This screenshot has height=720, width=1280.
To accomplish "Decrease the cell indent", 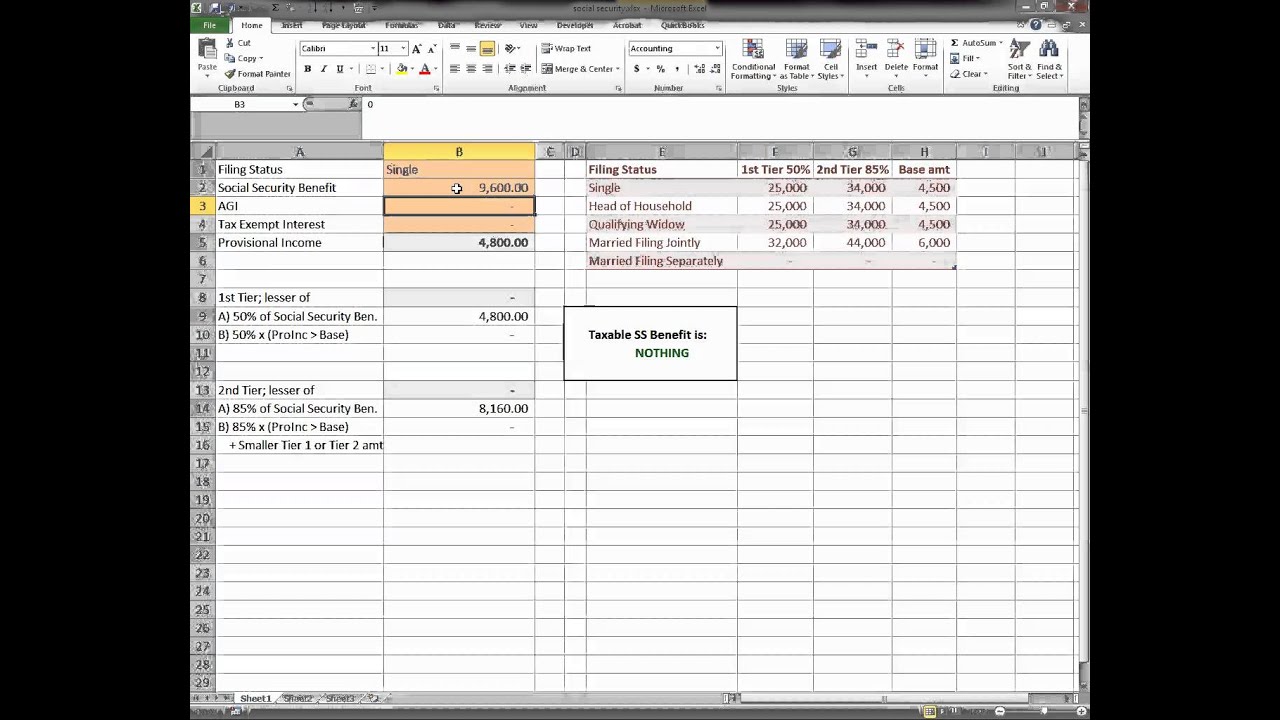I will 509,69.
